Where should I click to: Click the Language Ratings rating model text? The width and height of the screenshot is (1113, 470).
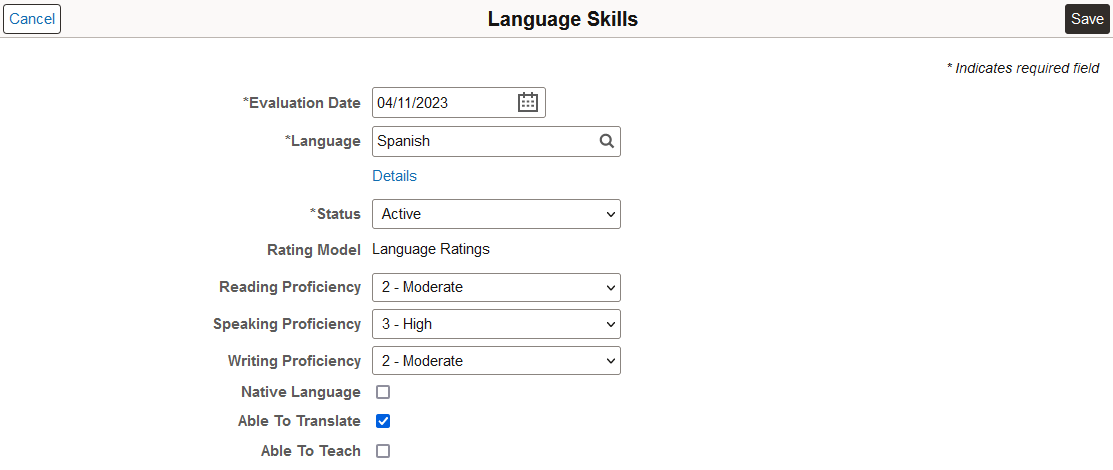[x=431, y=249]
